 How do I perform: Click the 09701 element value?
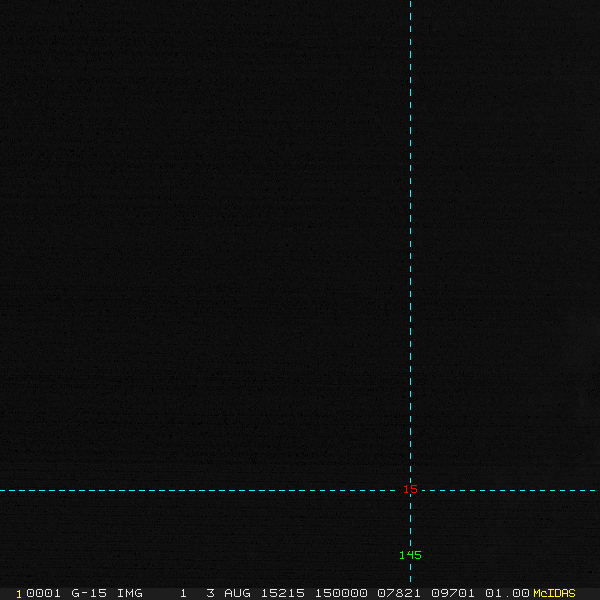(453, 593)
